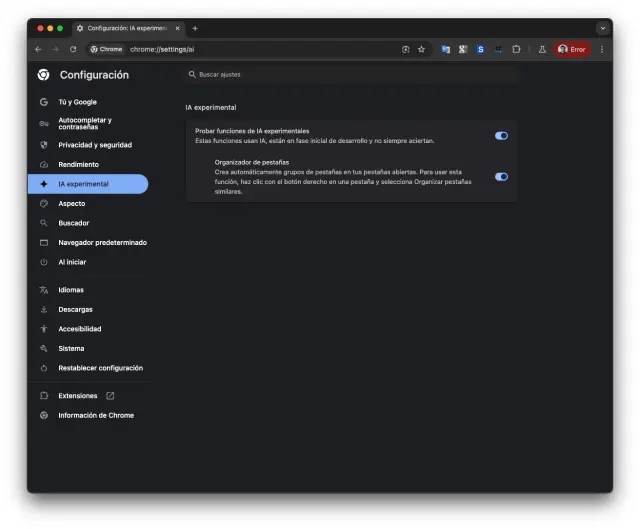
Task: Click the back navigation arrow
Action: click(38, 49)
